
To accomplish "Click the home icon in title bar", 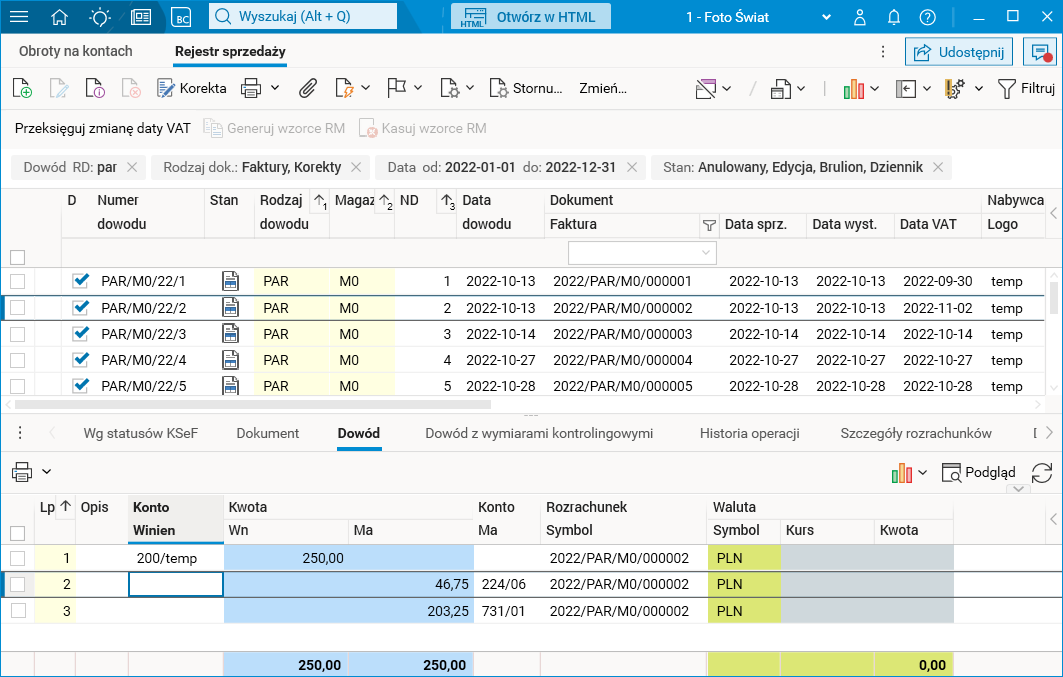I will click(60, 17).
